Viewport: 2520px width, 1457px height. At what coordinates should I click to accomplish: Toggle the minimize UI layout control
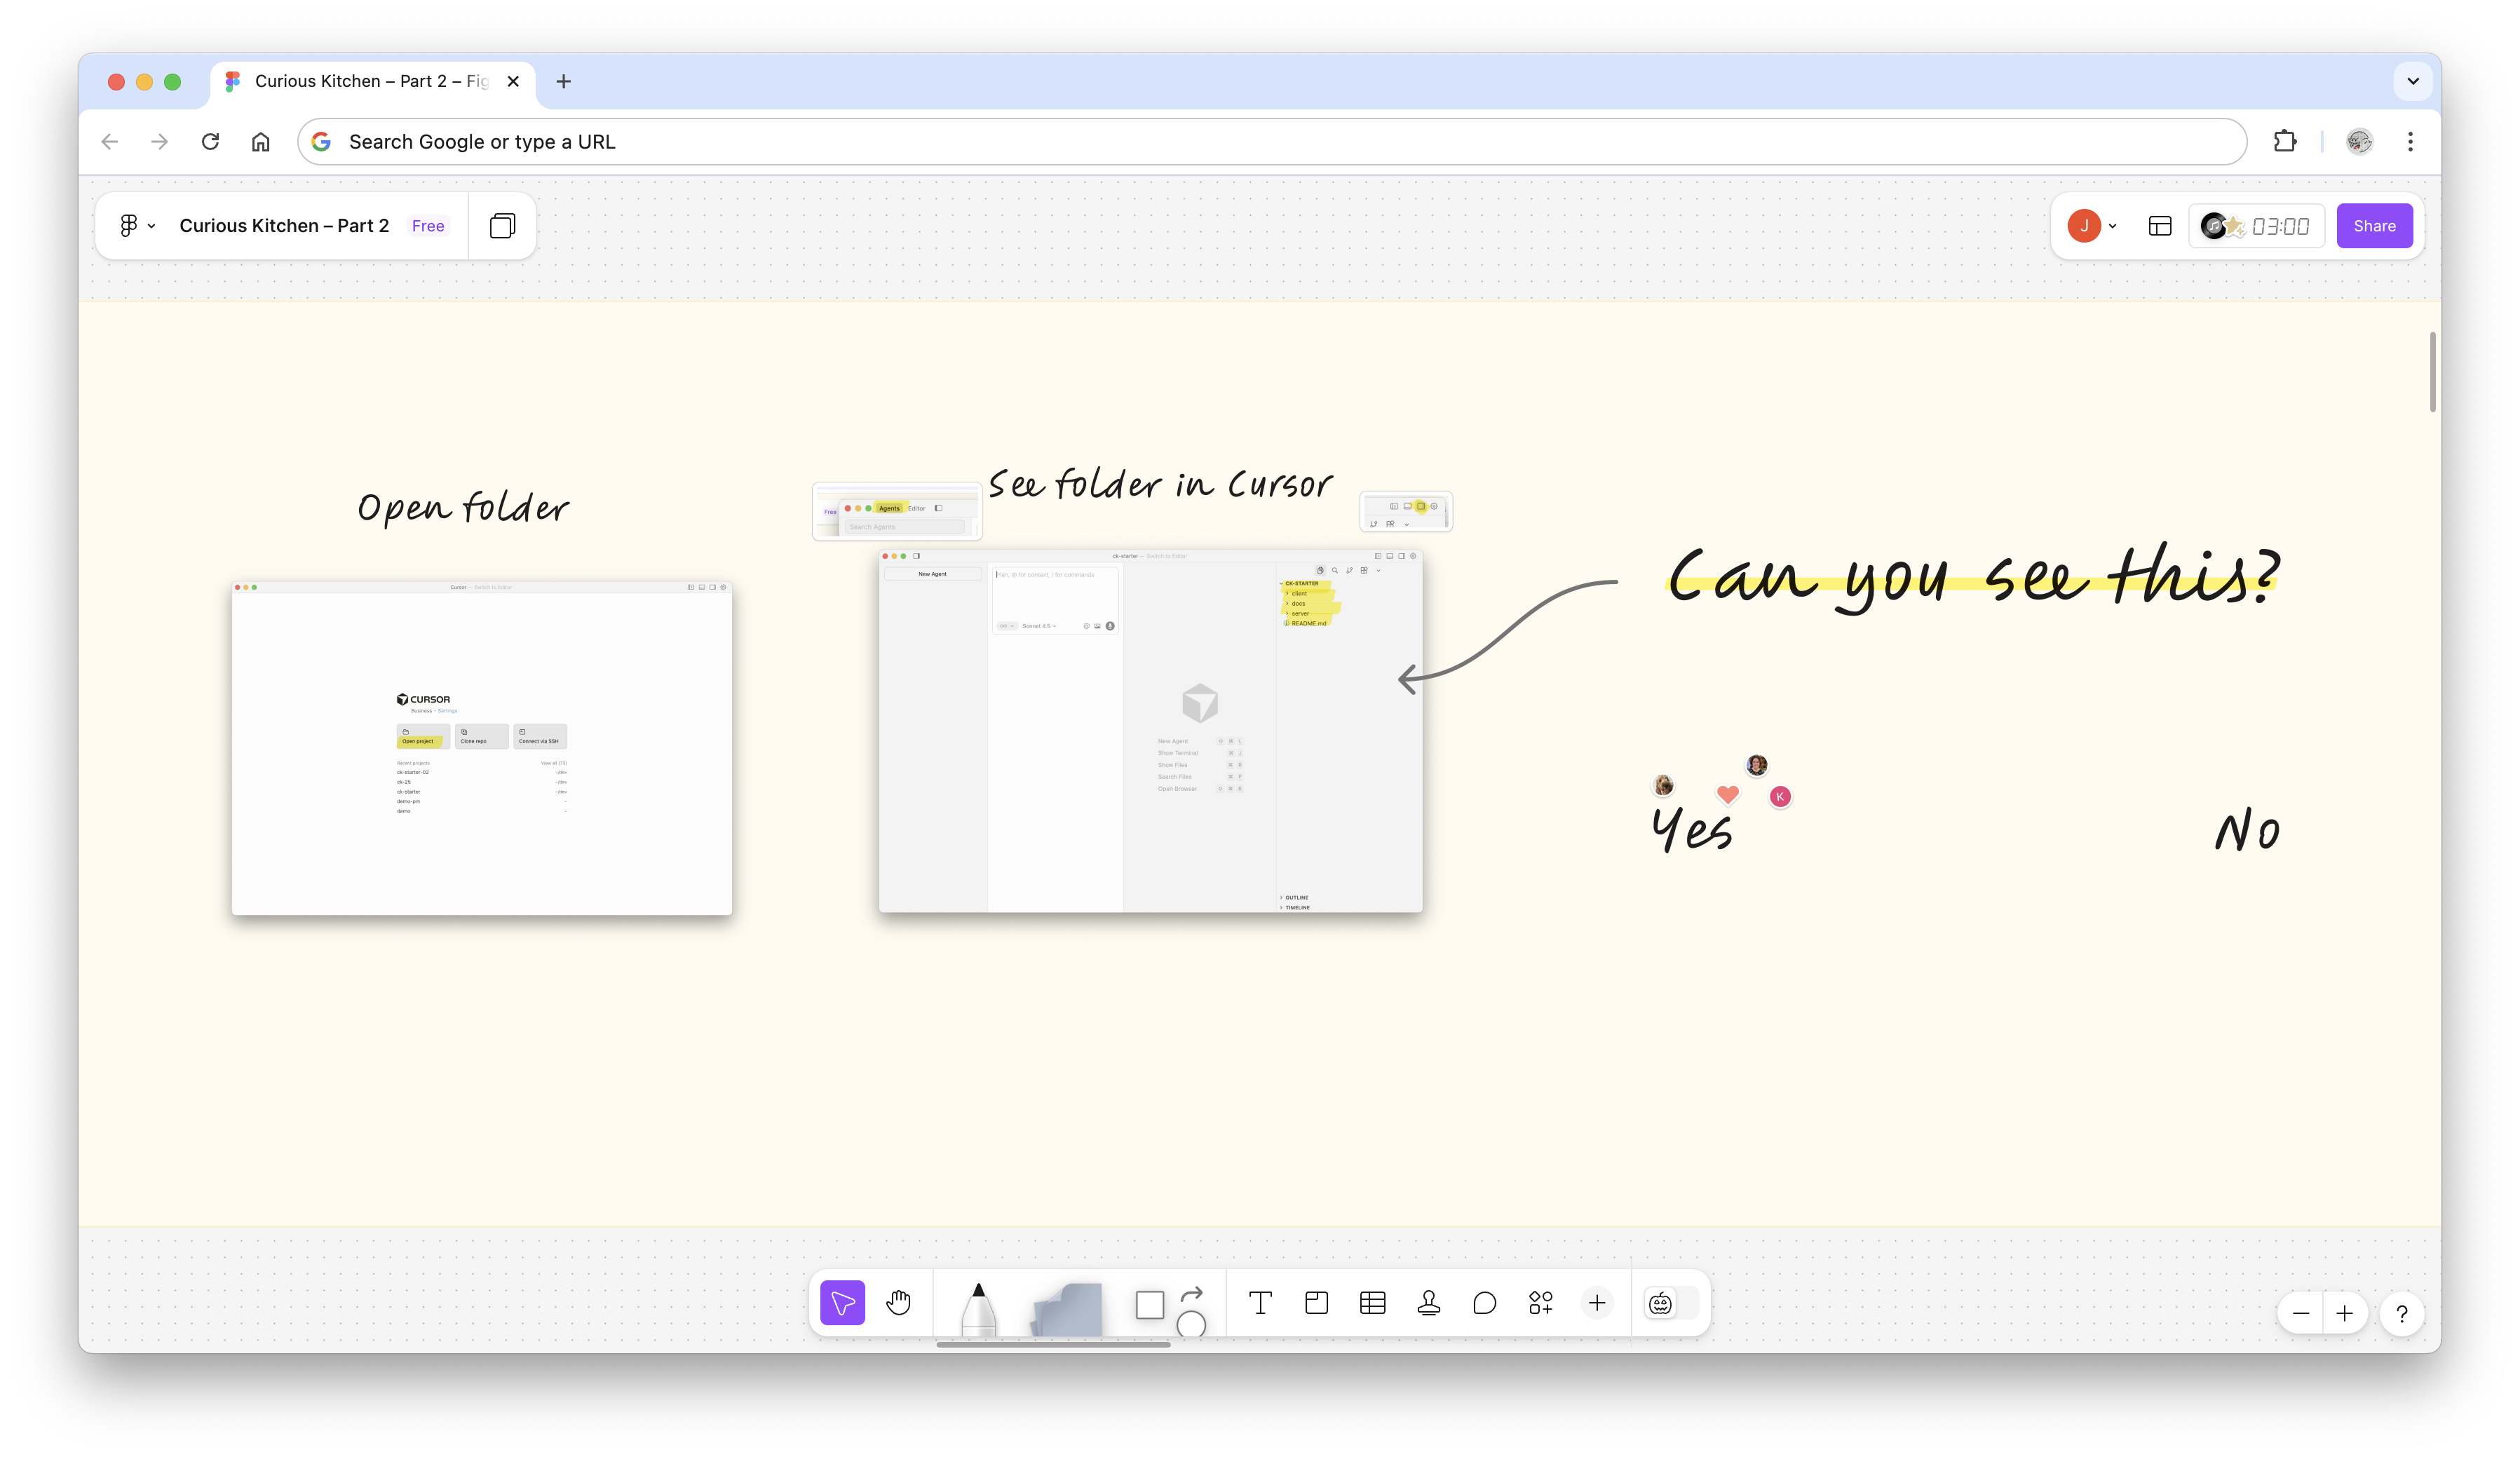point(2159,225)
